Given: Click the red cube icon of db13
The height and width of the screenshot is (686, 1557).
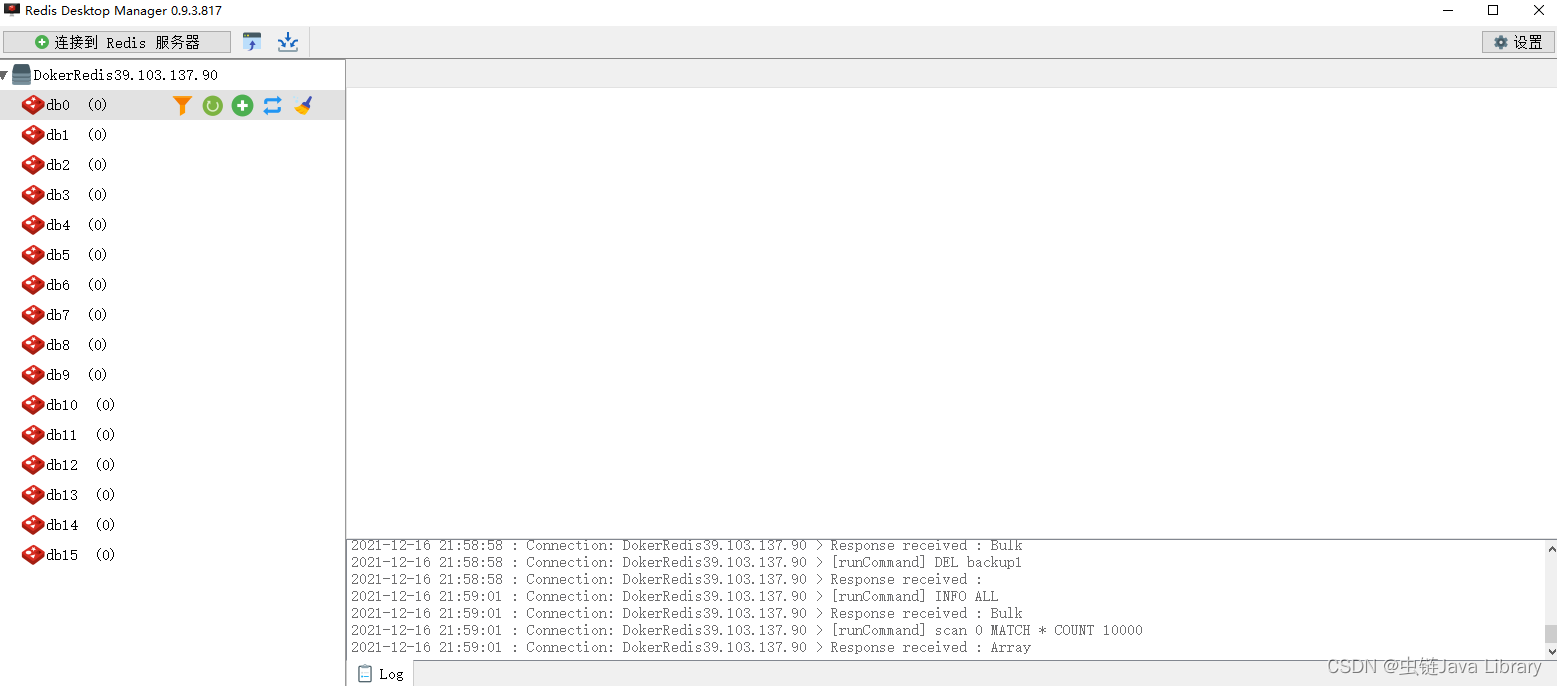Looking at the screenshot, I should point(33,495).
